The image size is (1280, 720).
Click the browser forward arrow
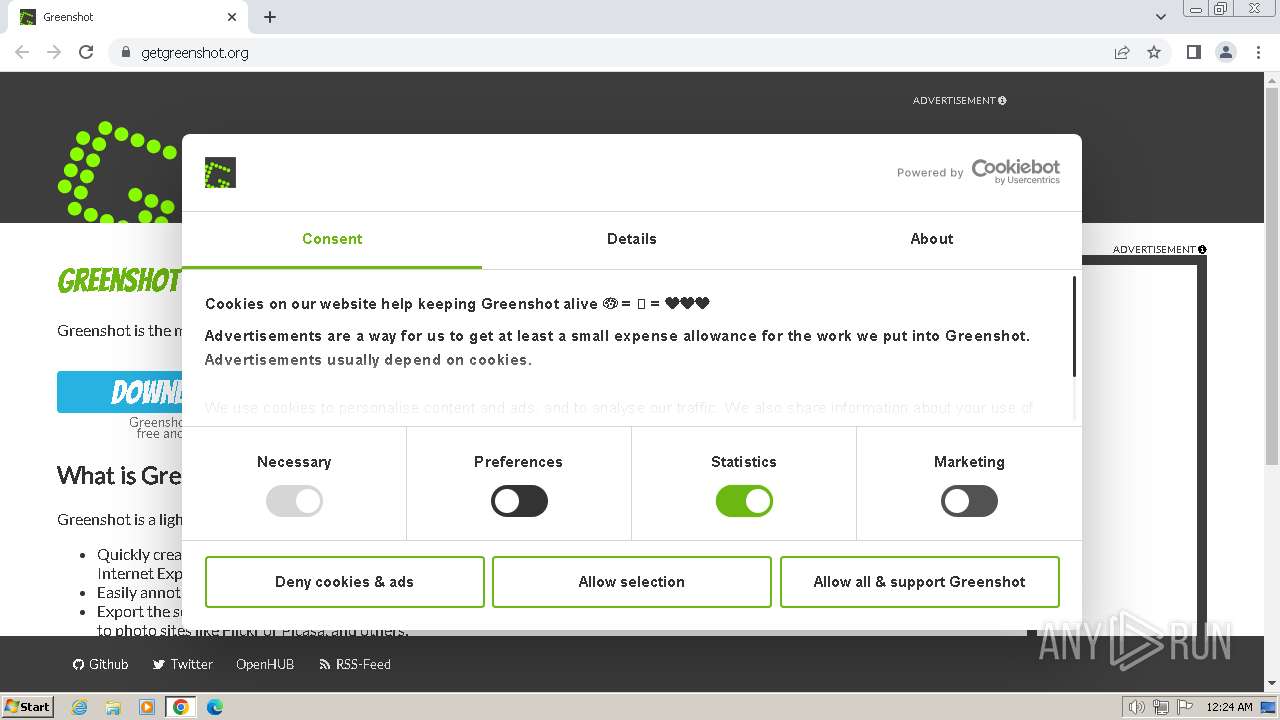[x=54, y=52]
